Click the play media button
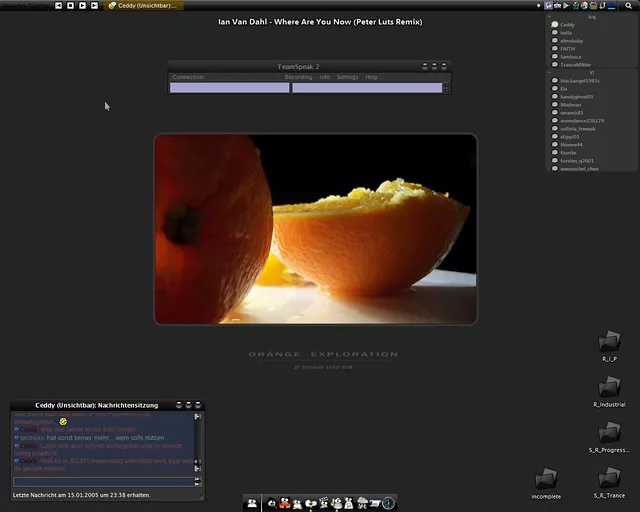This screenshot has height=512, width=640. [82, 5]
